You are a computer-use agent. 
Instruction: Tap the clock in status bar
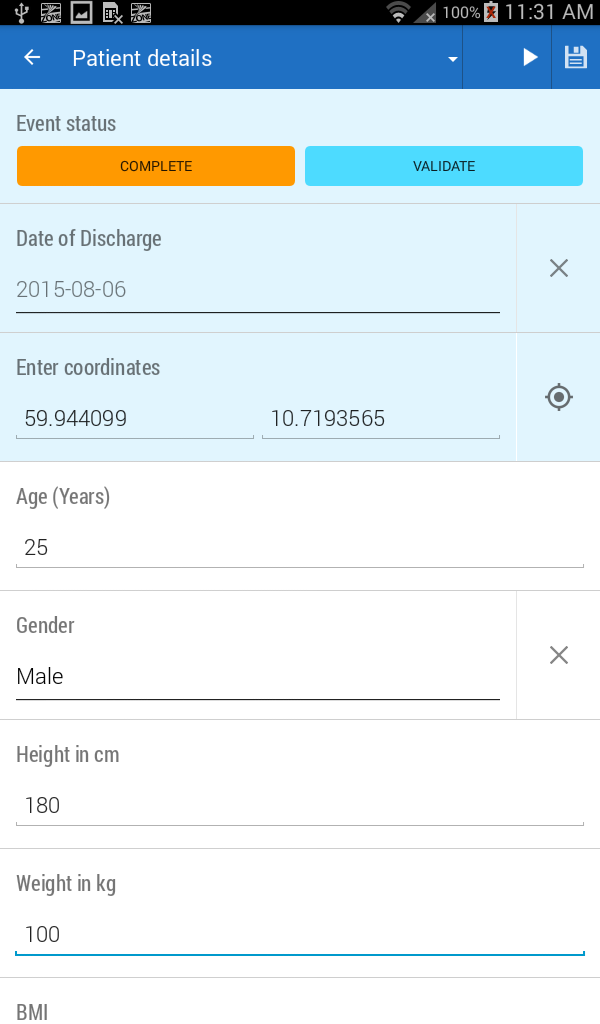548,12
